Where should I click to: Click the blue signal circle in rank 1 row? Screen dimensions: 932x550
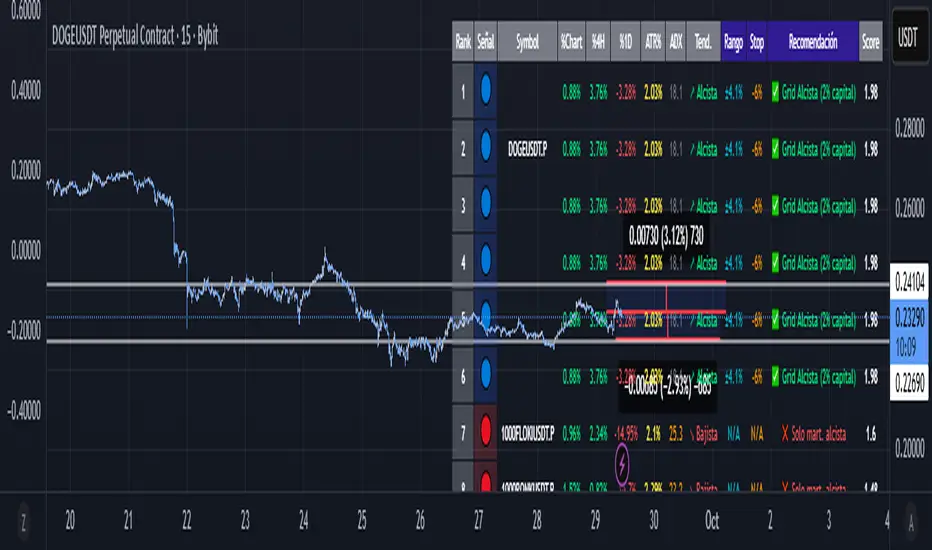coord(485,91)
